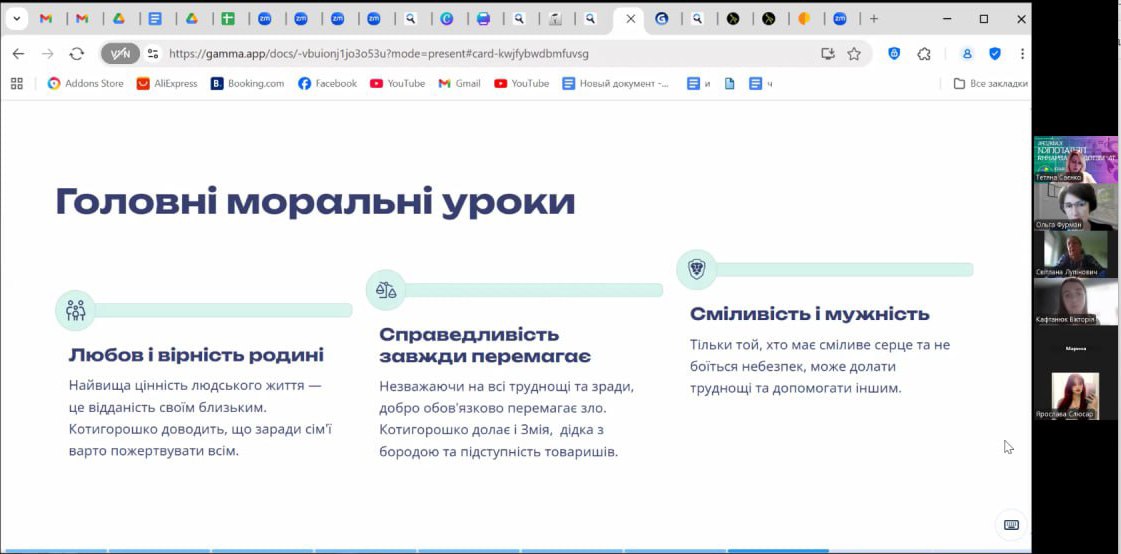The width and height of the screenshot is (1121, 554).
Task: Click the shield icon above Сміливість і мужність
Action: 696,269
